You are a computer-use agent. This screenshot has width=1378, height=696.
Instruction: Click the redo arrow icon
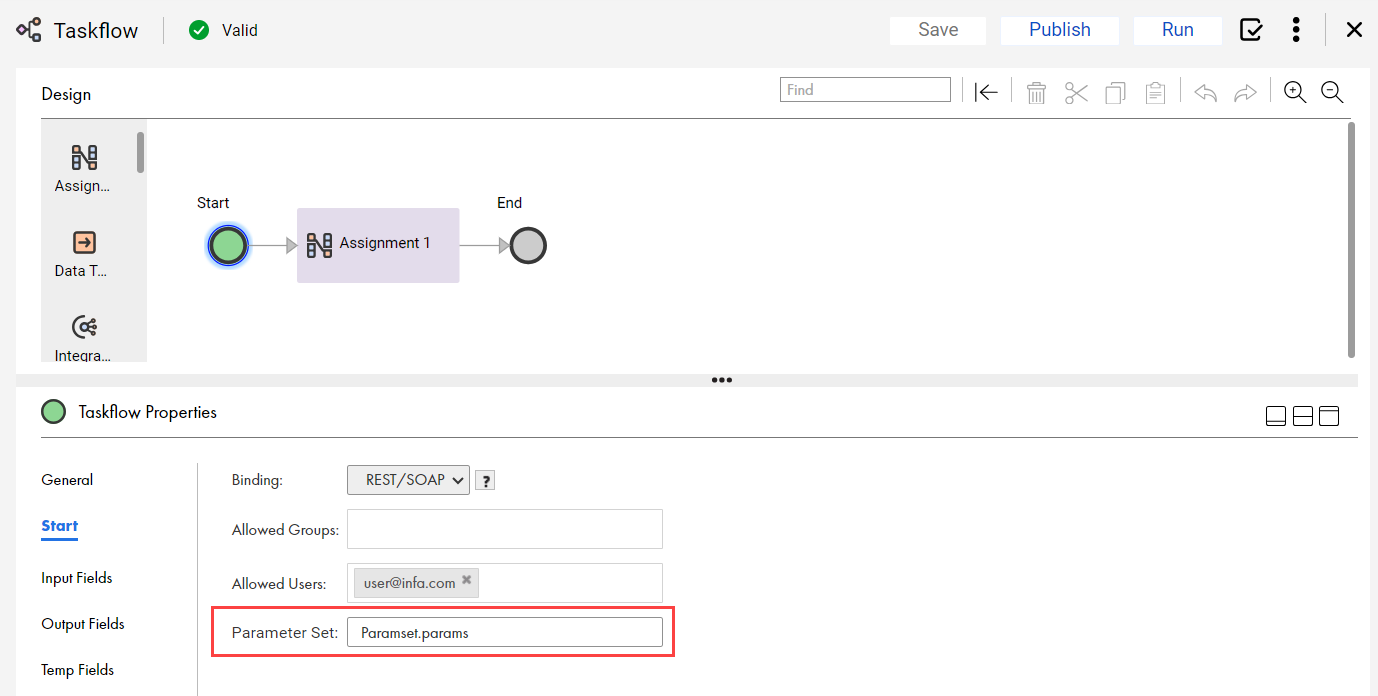1245,93
